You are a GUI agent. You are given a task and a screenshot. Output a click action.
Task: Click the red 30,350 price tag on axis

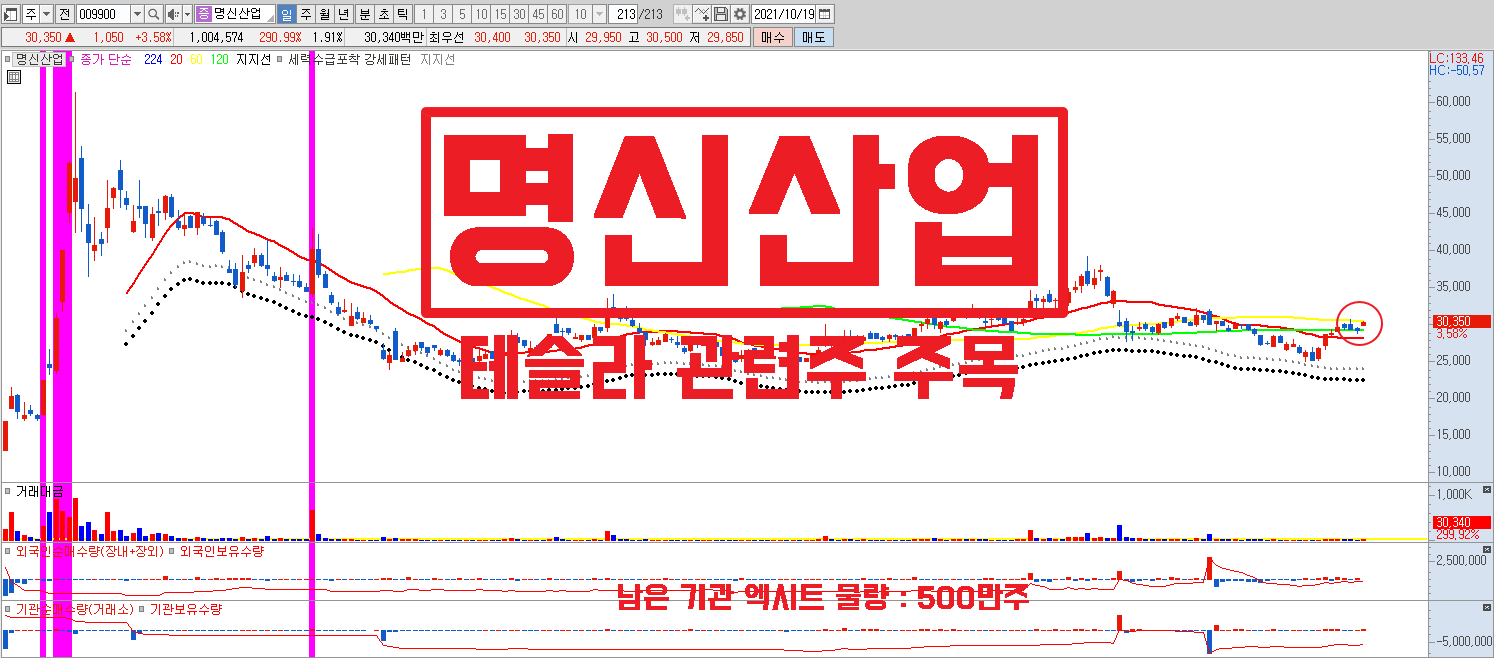pyautogui.click(x=1461, y=322)
